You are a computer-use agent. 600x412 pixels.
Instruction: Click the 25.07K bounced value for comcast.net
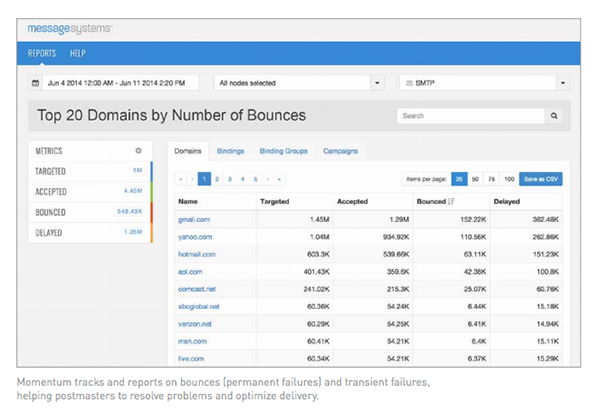[475, 289]
